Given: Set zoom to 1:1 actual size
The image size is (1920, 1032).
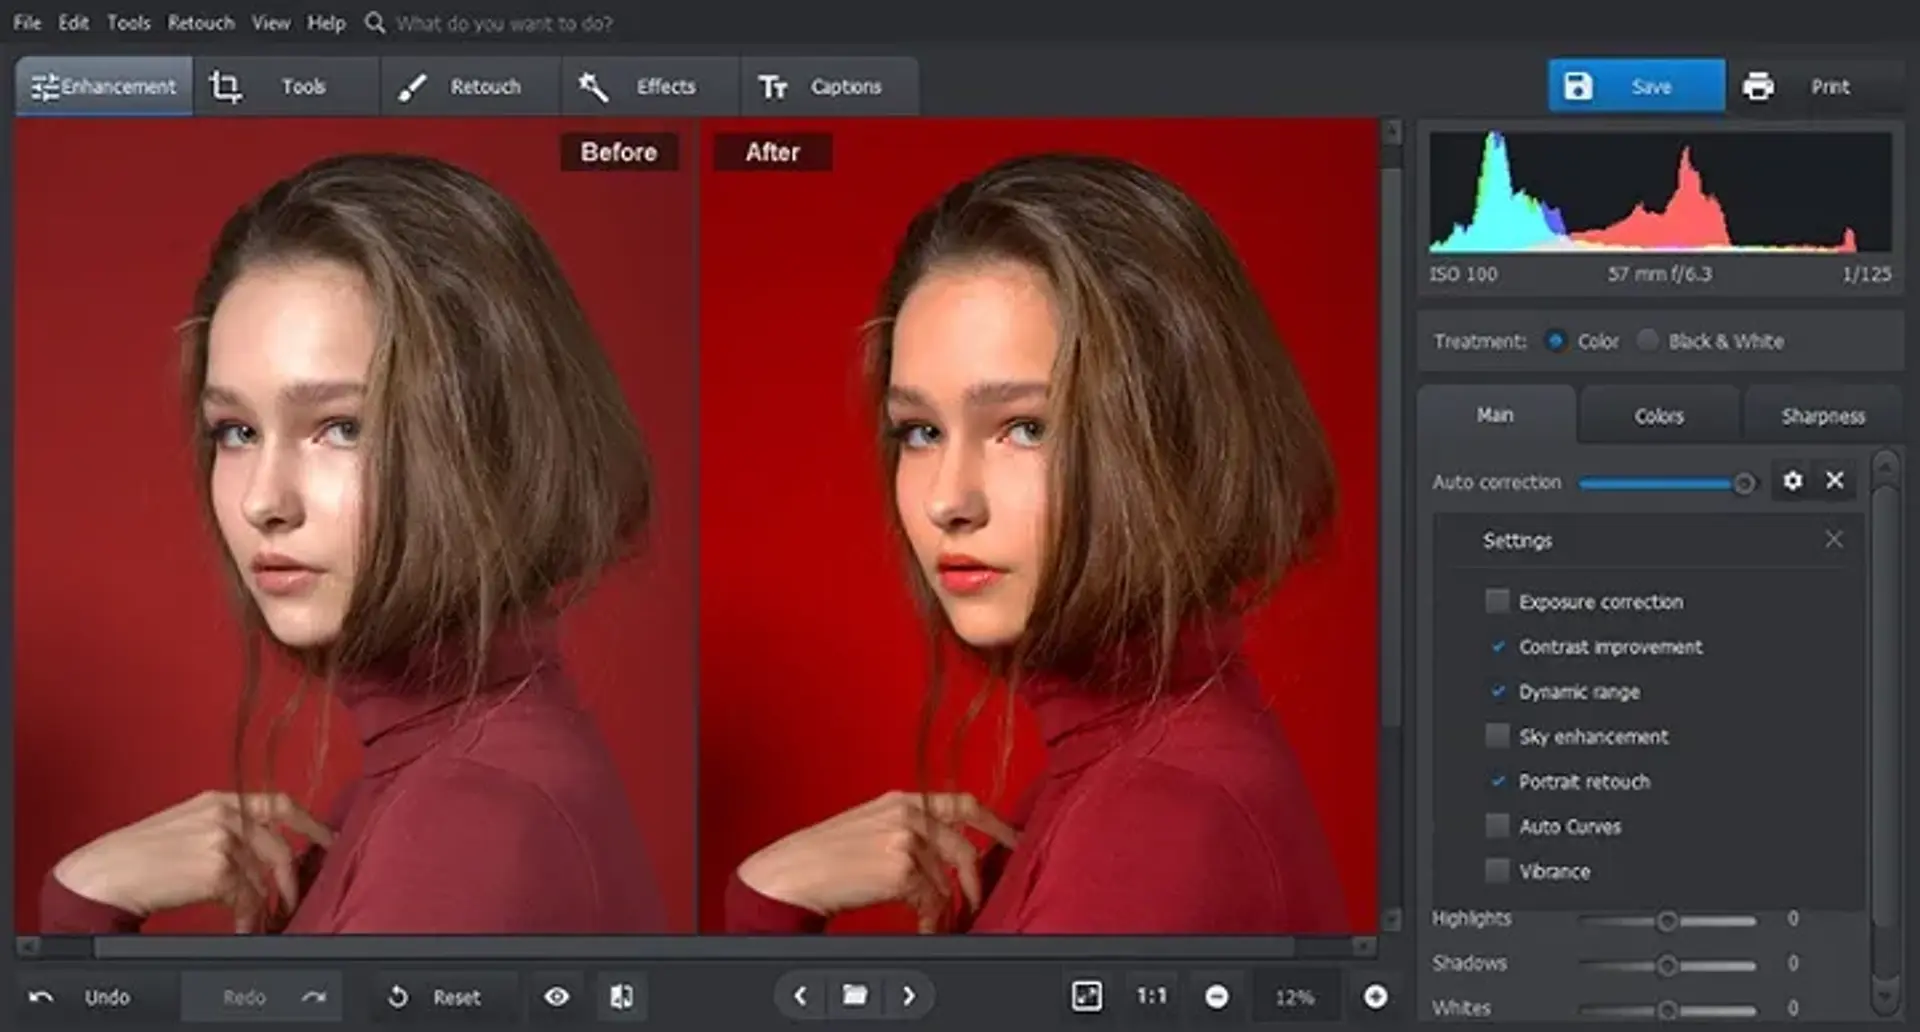Looking at the screenshot, I should 1151,996.
